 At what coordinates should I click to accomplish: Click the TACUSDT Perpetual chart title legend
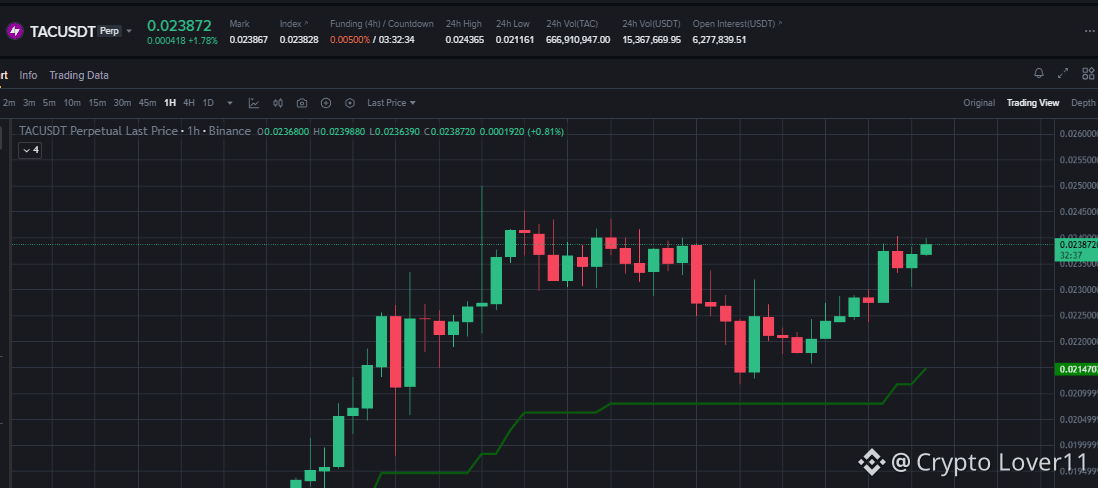click(134, 131)
